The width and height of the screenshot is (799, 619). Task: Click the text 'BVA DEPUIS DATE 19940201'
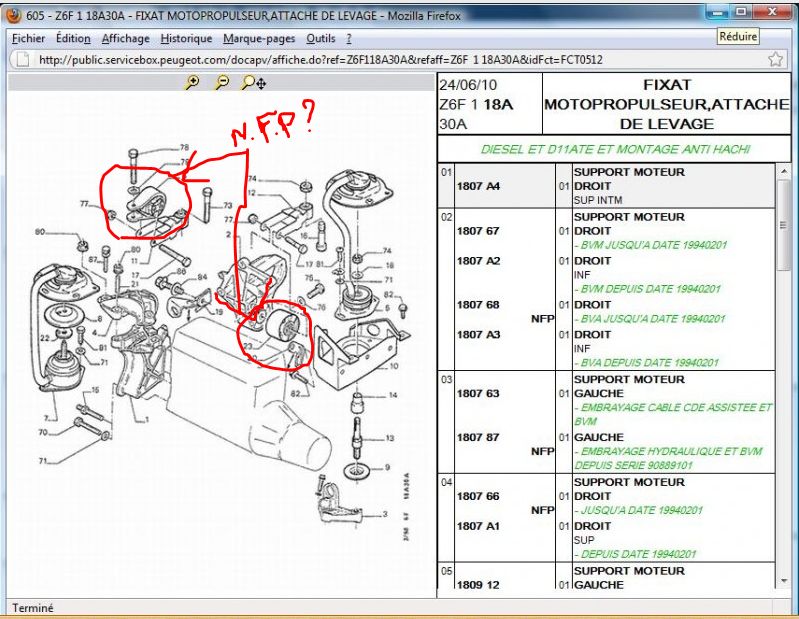pyautogui.click(x=650, y=363)
